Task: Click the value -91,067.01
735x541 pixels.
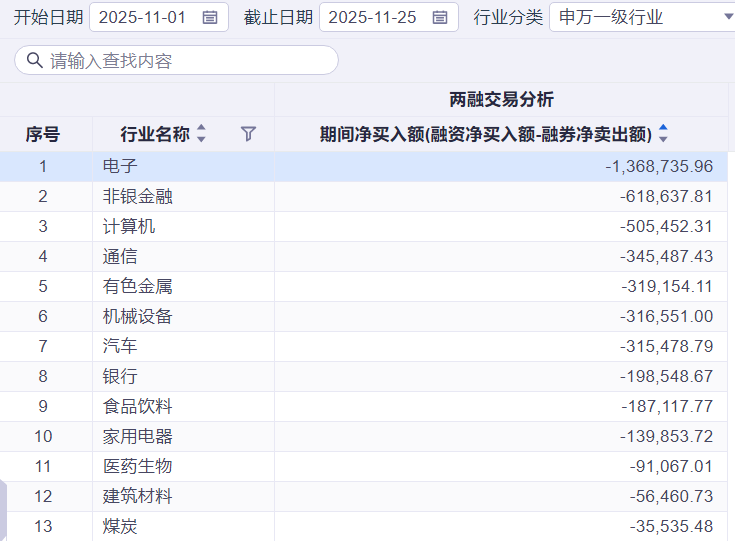Action: (x=671, y=466)
